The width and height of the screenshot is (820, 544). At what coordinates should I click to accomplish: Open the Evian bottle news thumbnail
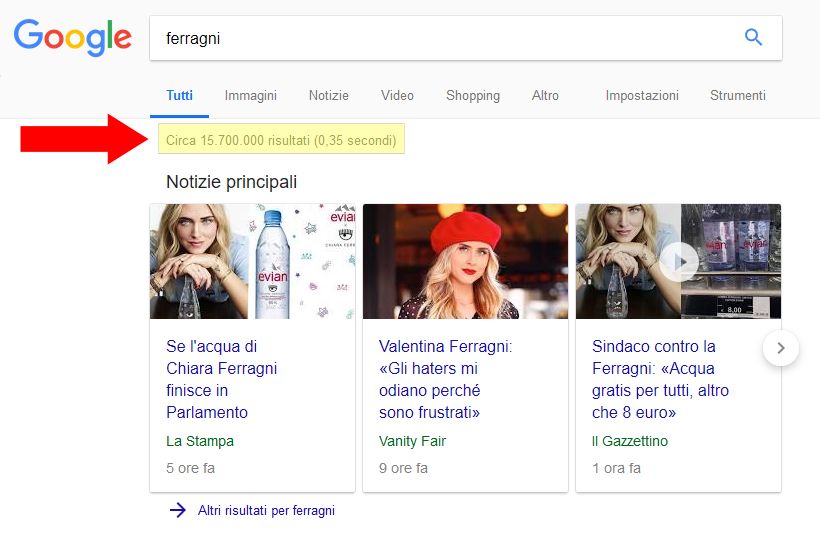tap(252, 261)
